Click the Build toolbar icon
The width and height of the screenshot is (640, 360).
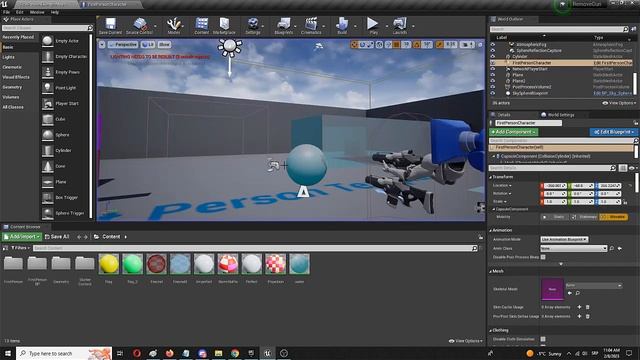click(x=342, y=24)
